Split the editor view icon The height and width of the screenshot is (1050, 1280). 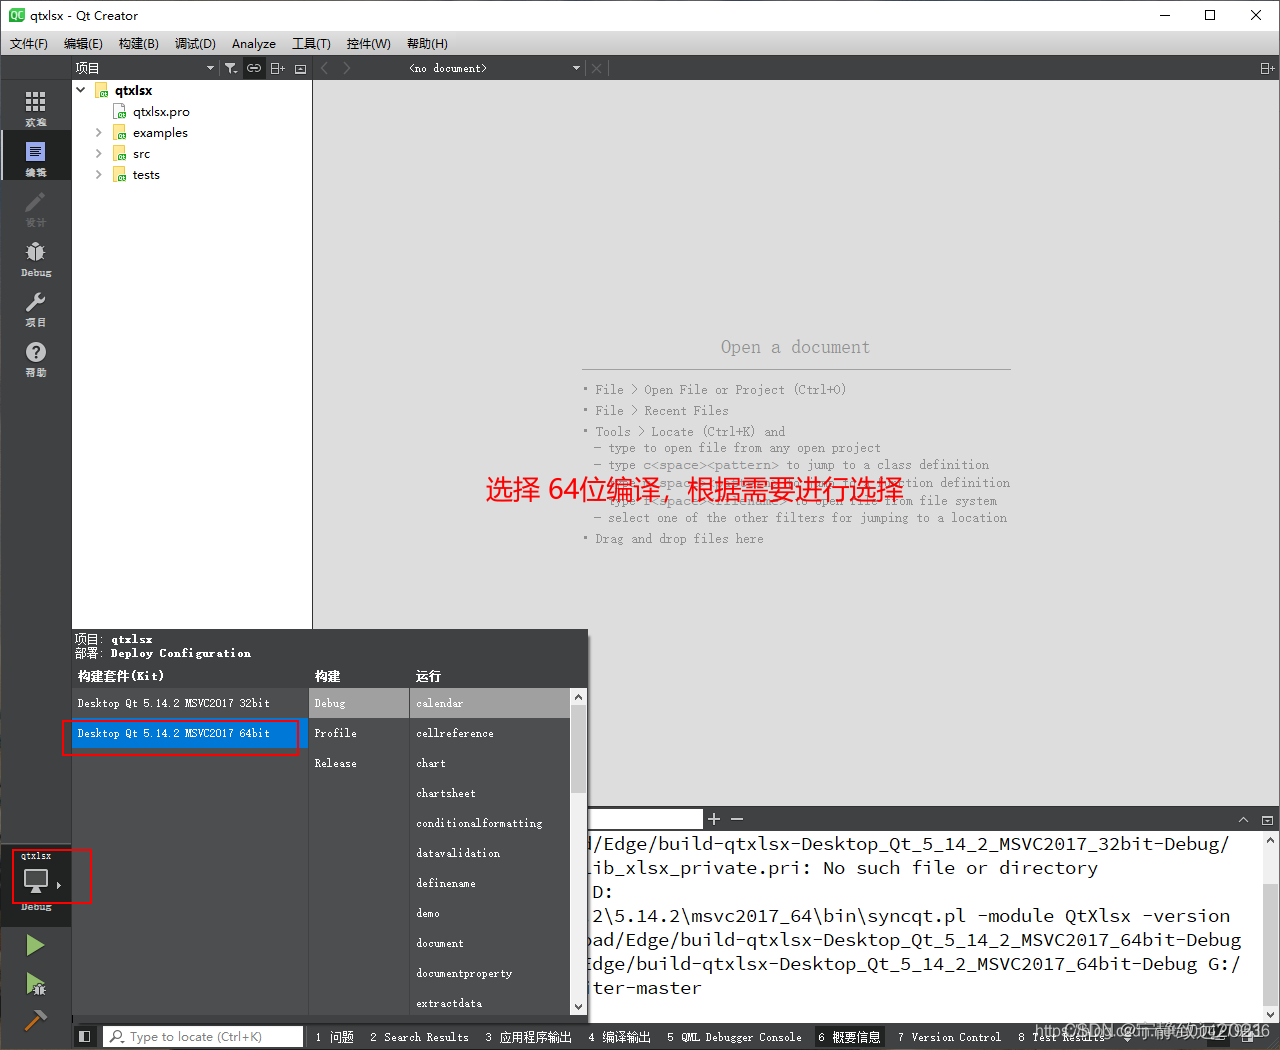[1267, 68]
